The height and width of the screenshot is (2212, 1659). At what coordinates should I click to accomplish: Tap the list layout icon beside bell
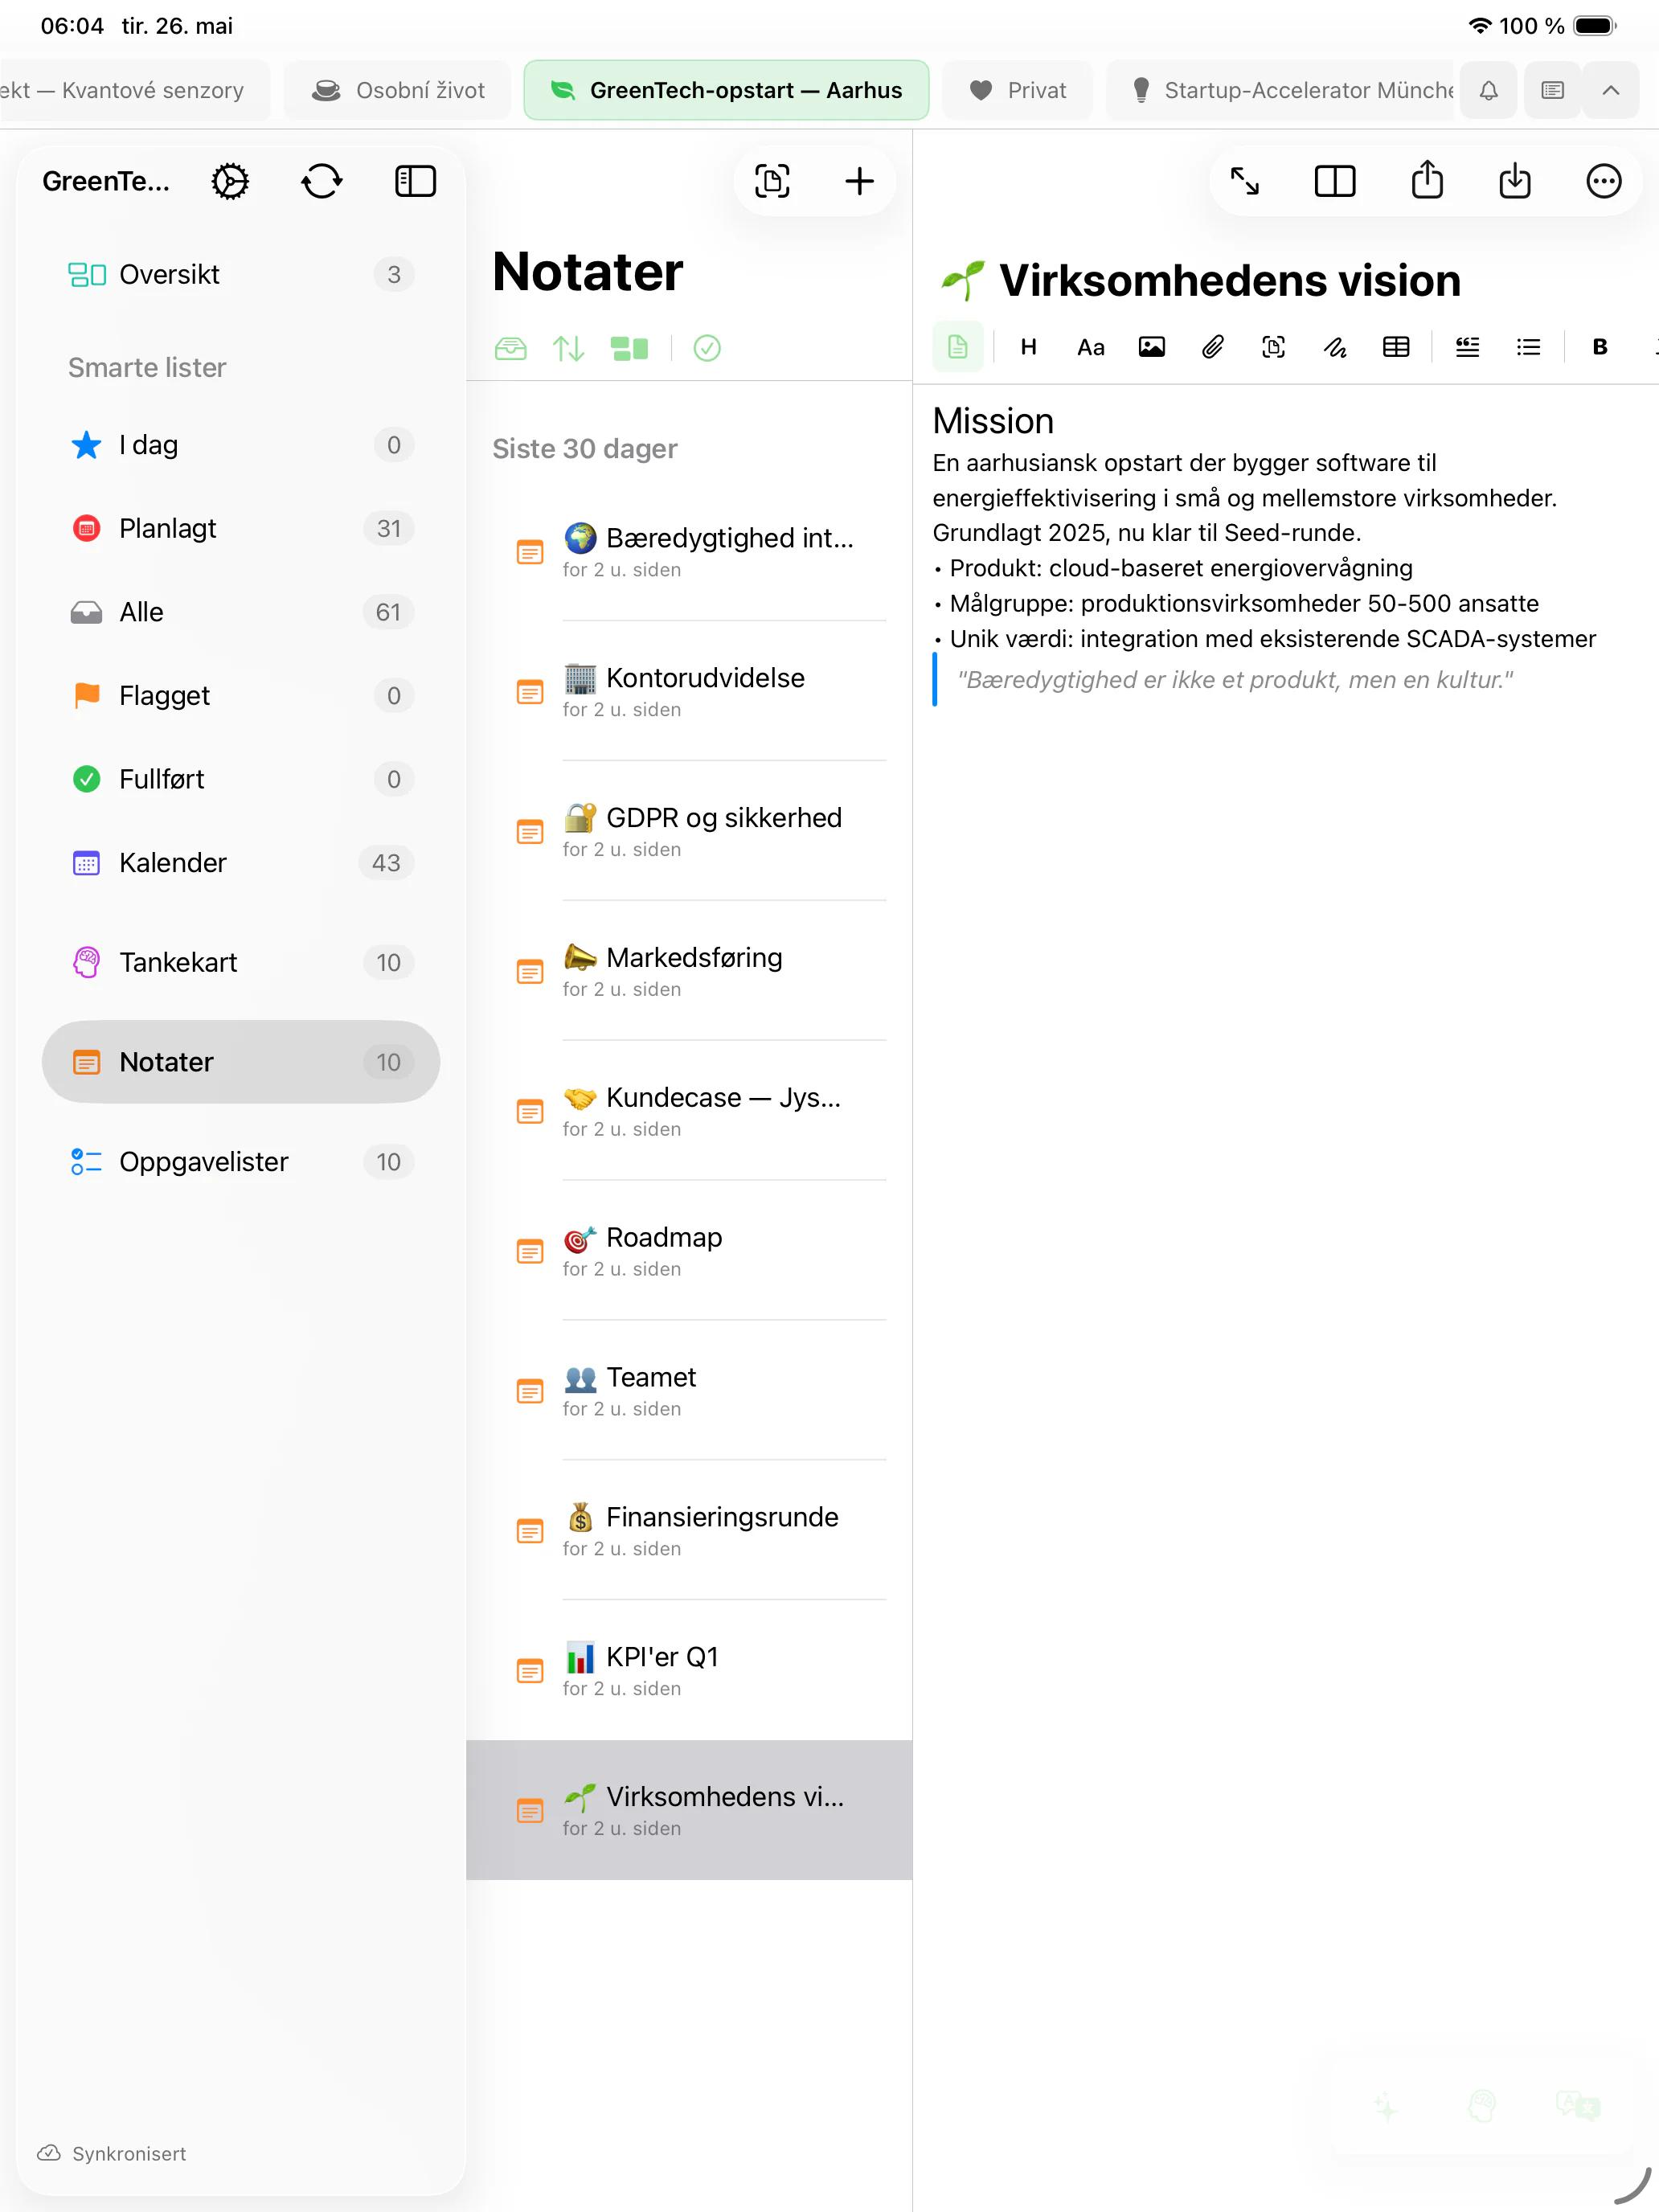click(x=1552, y=90)
